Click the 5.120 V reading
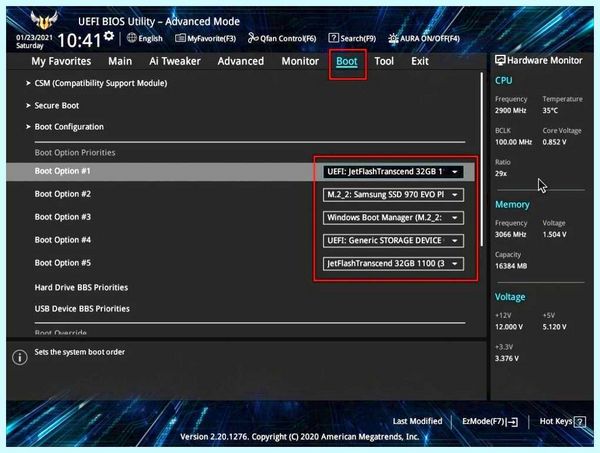Screen dimensions: 600x453 (554, 327)
